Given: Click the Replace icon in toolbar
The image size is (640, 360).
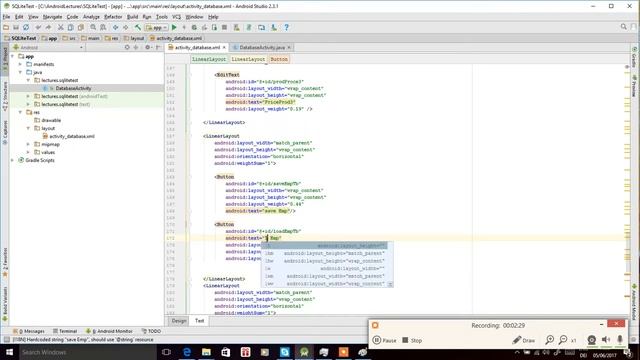Looking at the screenshot, I should pos(103,27).
